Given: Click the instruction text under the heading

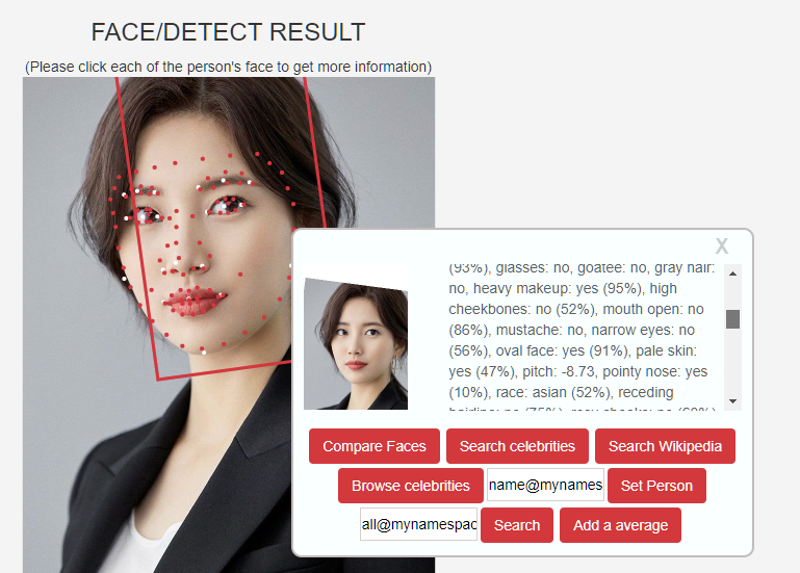Looking at the screenshot, I should coord(228,67).
